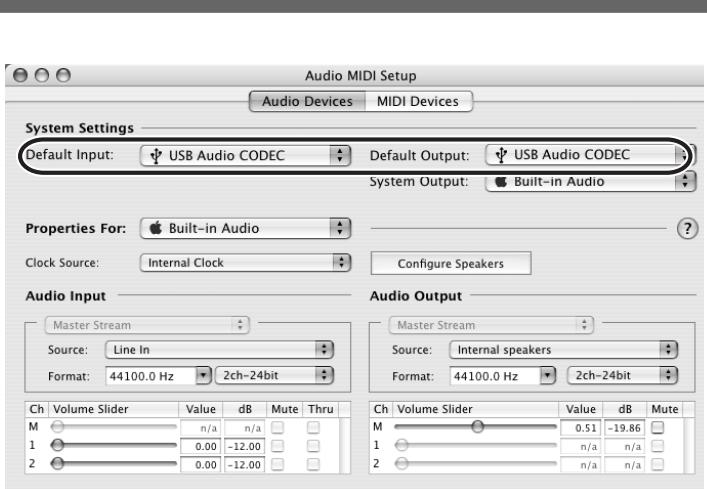Click input channel 2 dB field -12.00
The image size is (707, 489).
click(244, 464)
